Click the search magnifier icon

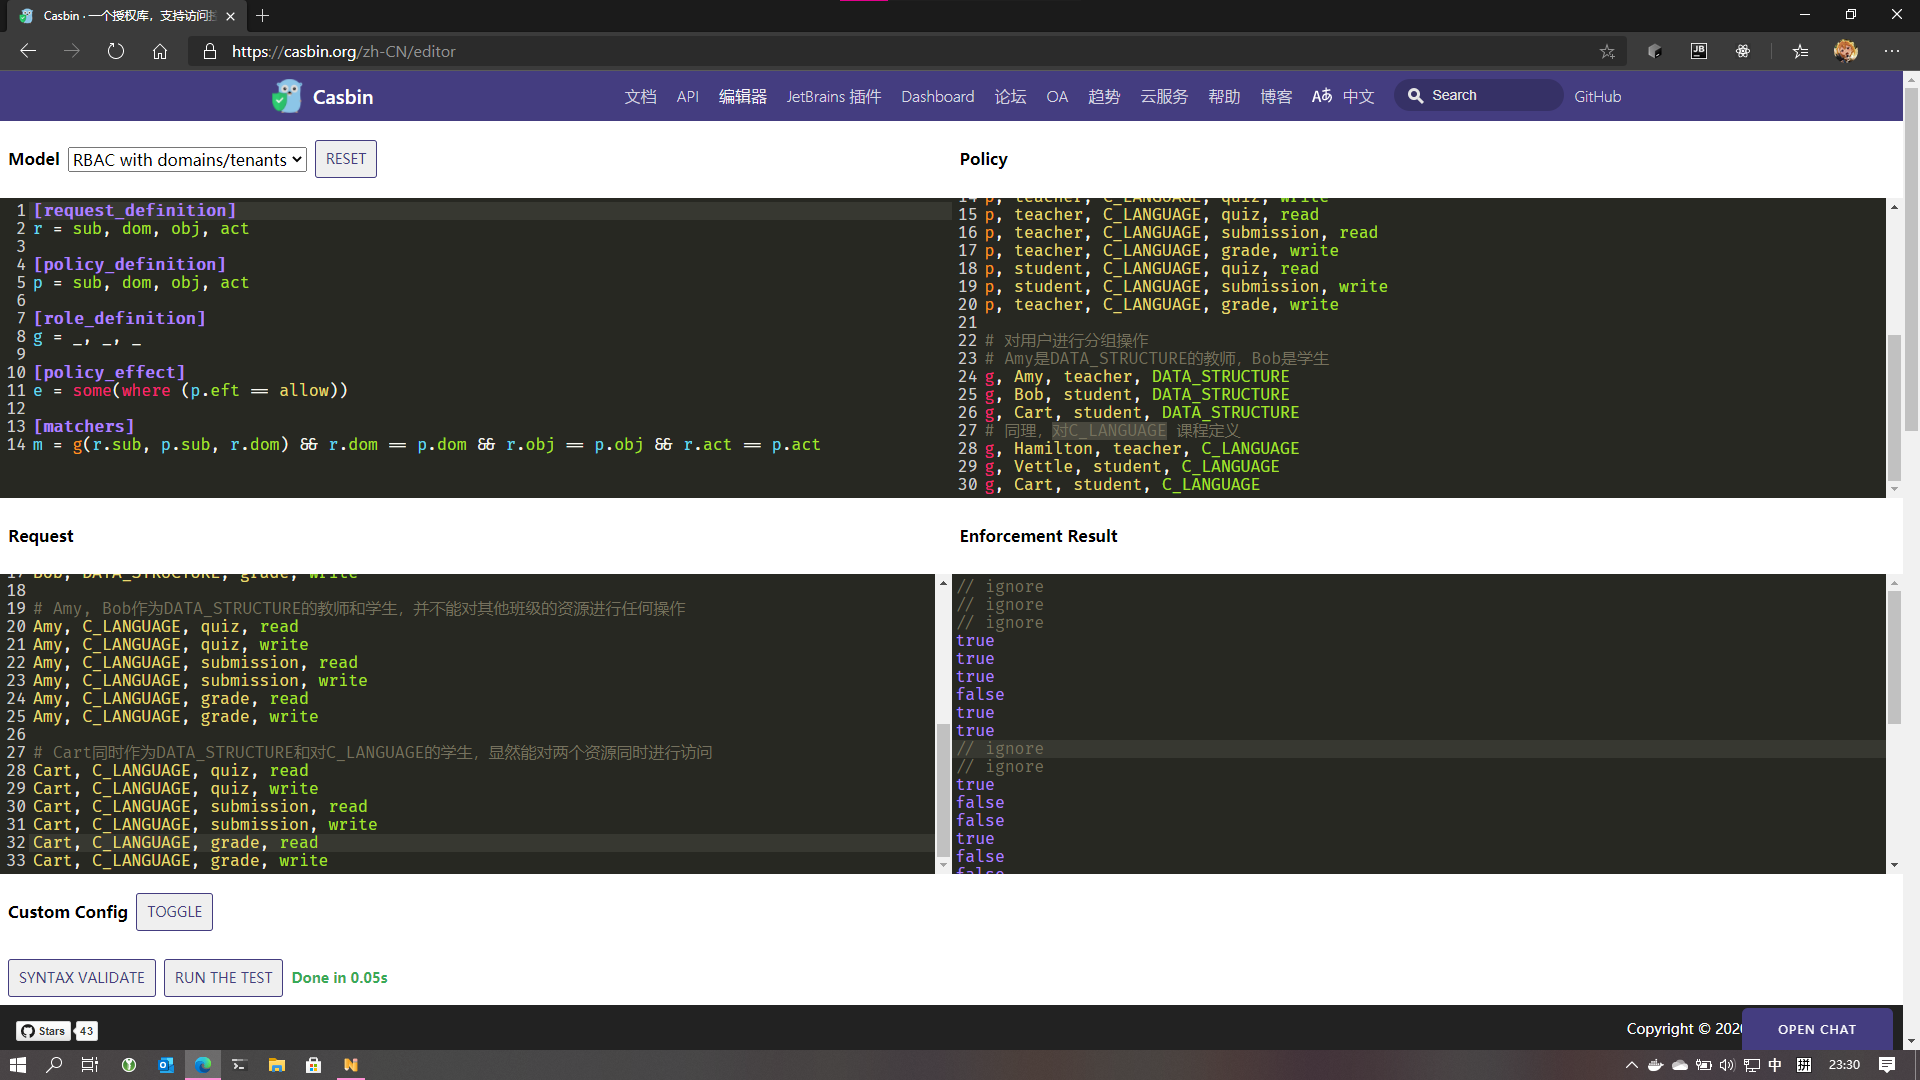pyautogui.click(x=1415, y=96)
